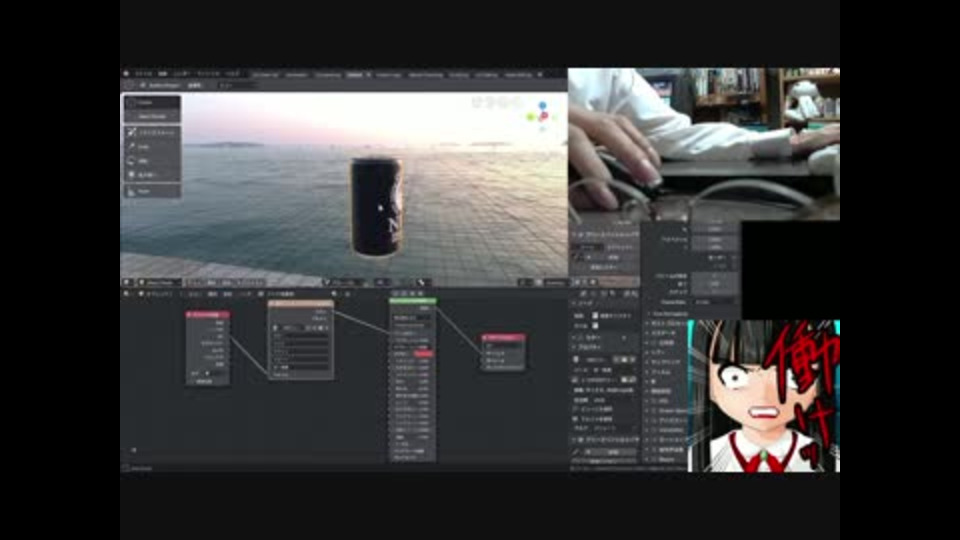Toggle the ノードを使用 checkbox

(261, 294)
